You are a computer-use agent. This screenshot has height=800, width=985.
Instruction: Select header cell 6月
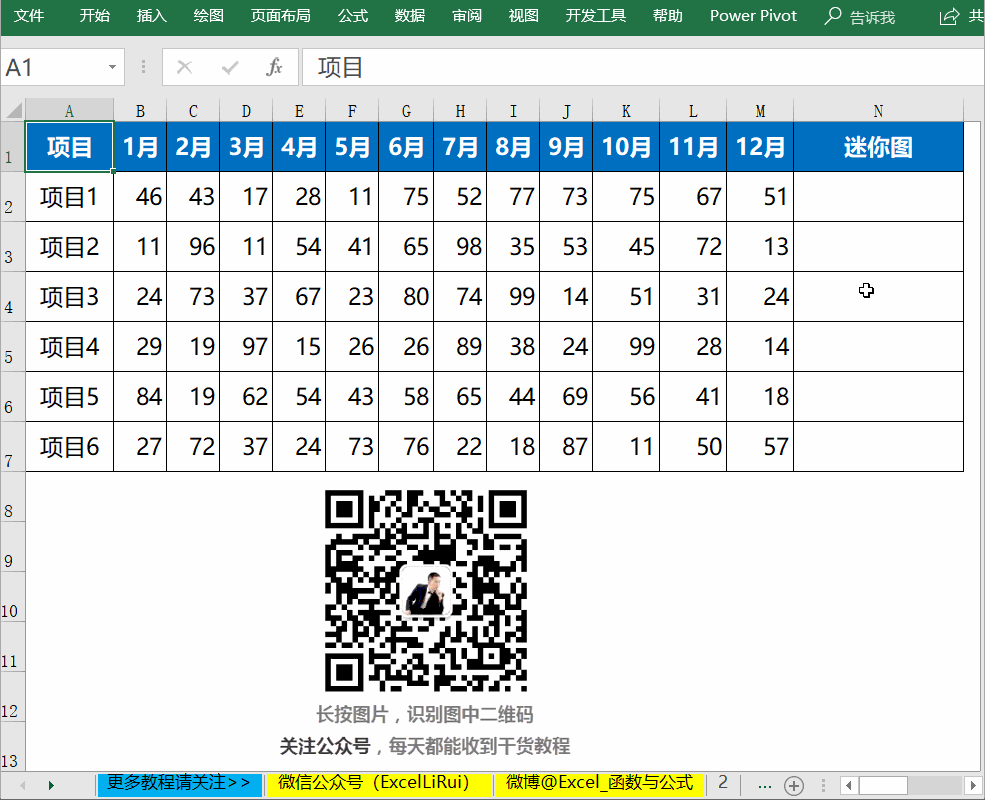[x=406, y=147]
